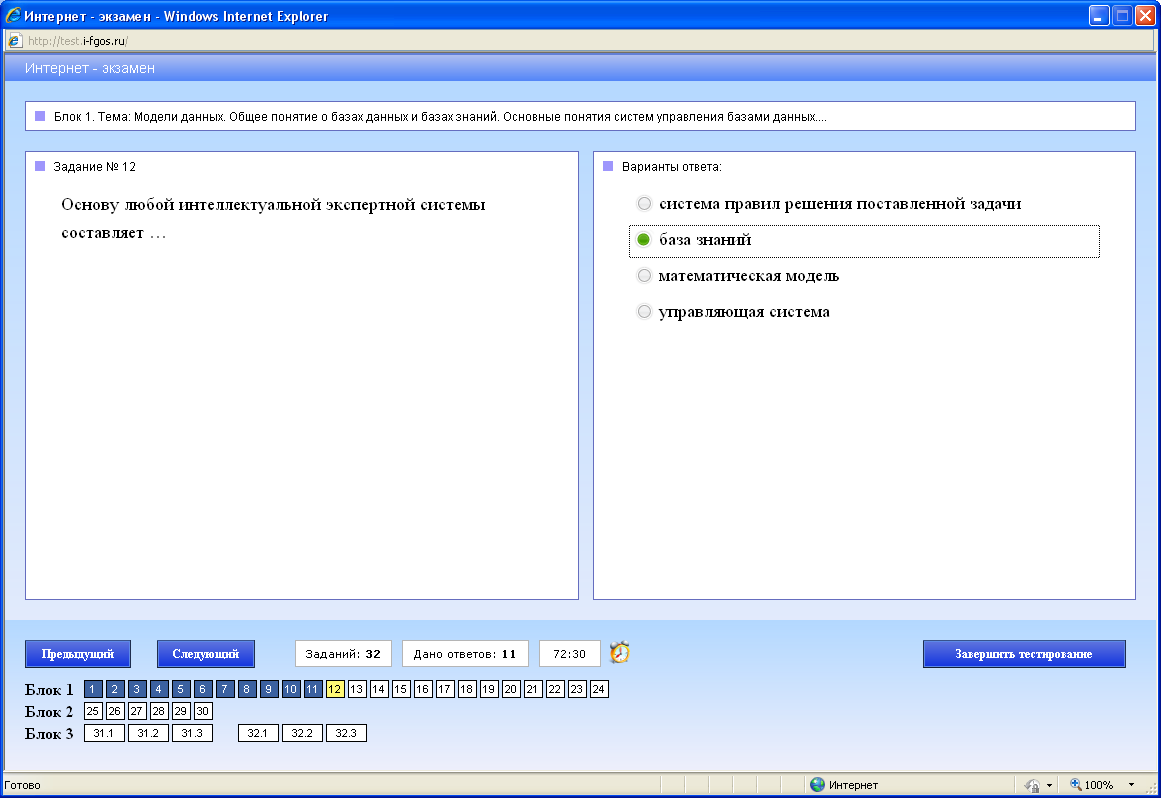Click the zoom magnifier icon in status bar
The image size is (1161, 798).
(x=1076, y=785)
